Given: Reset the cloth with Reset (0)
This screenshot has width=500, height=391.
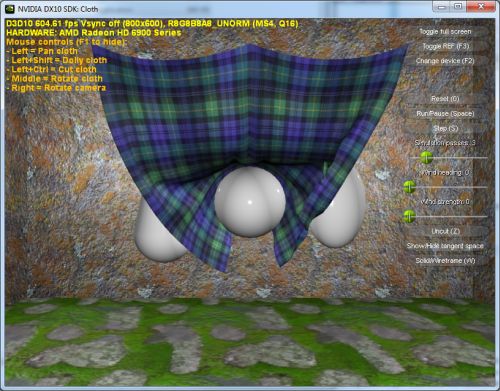Looking at the screenshot, I should (445, 99).
